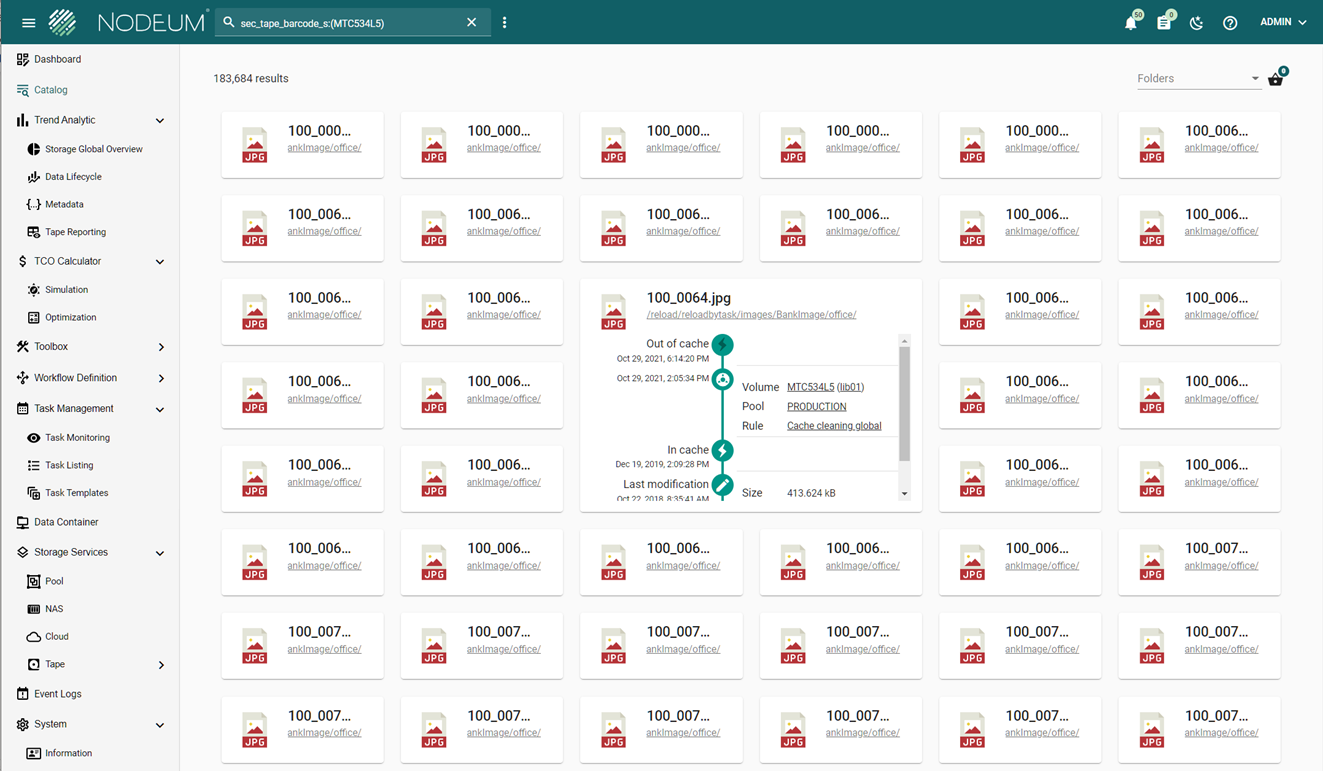Open the Folders dropdown
Image resolution: width=1323 pixels, height=771 pixels.
(x=1198, y=79)
